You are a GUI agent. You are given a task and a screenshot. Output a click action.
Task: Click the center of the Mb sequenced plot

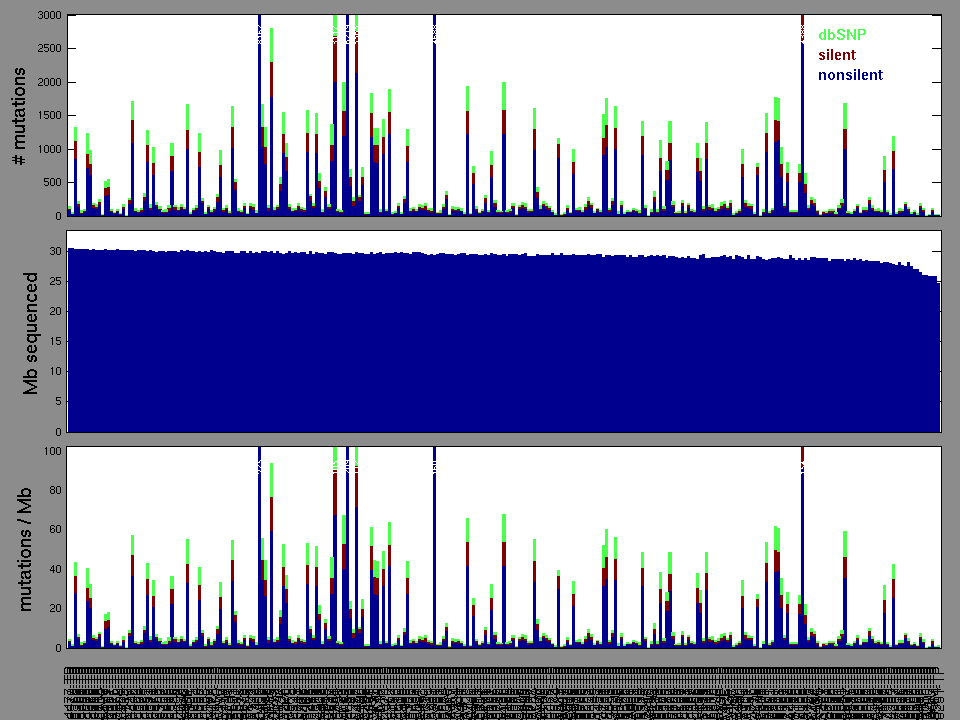(503, 332)
